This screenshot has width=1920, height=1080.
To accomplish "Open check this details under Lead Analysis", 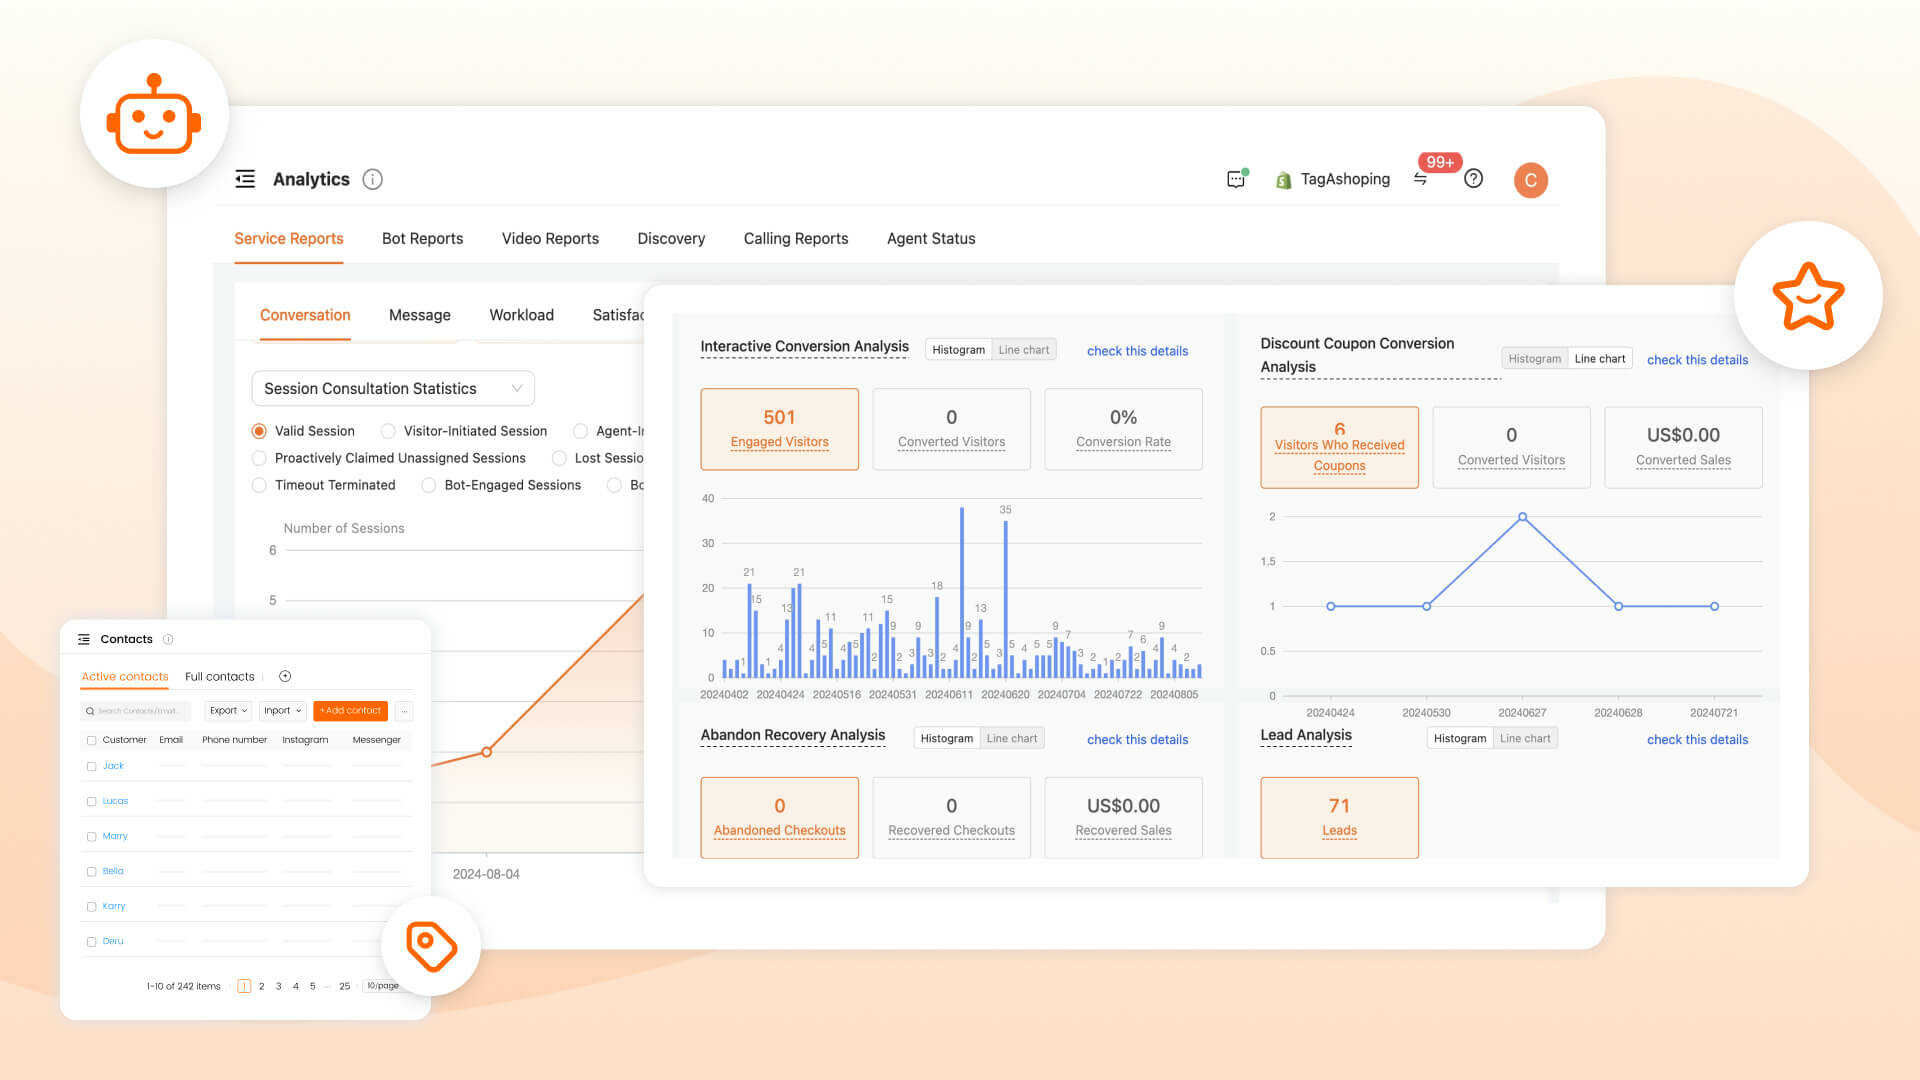I will [x=1697, y=739].
